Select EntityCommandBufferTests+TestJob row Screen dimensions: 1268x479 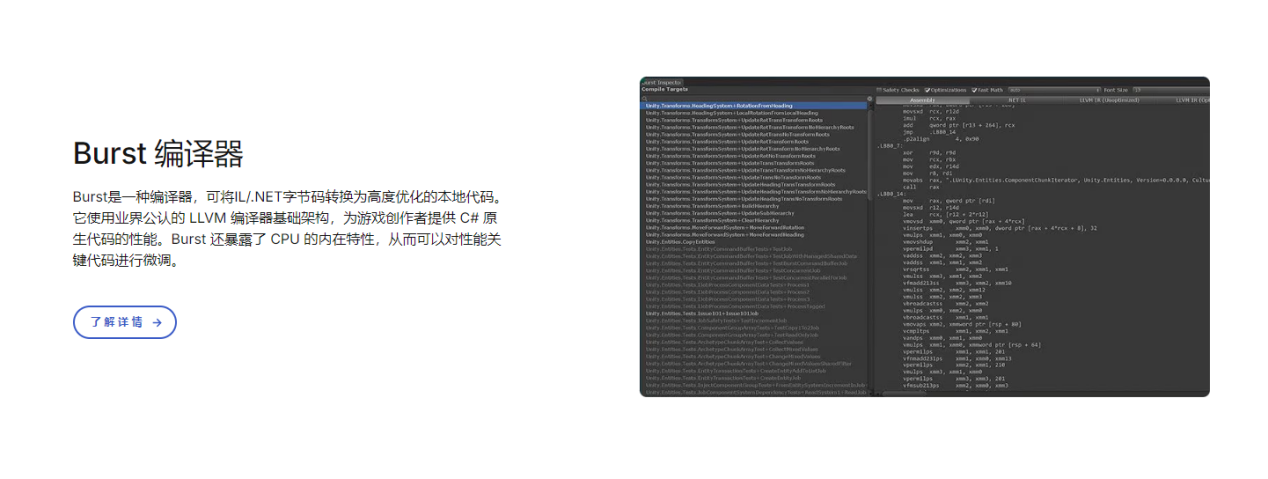(753, 249)
